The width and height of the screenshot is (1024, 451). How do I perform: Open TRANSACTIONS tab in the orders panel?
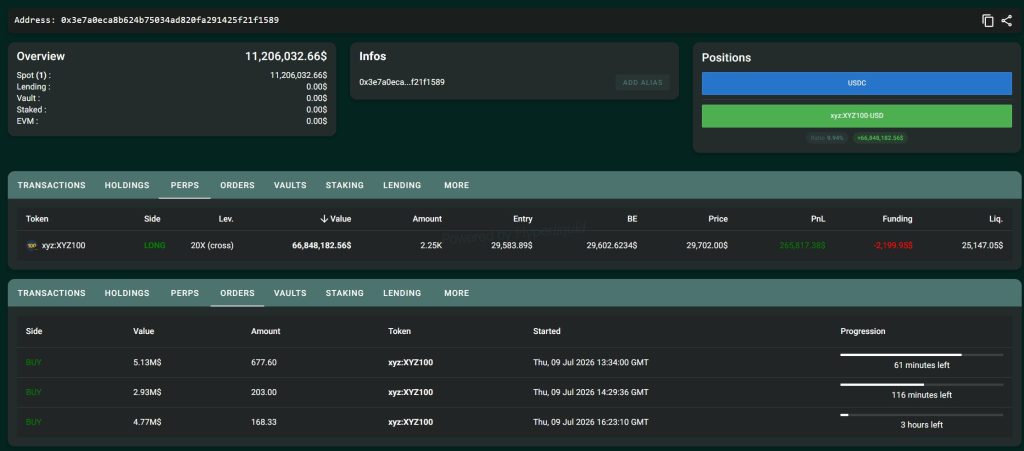(x=52, y=293)
